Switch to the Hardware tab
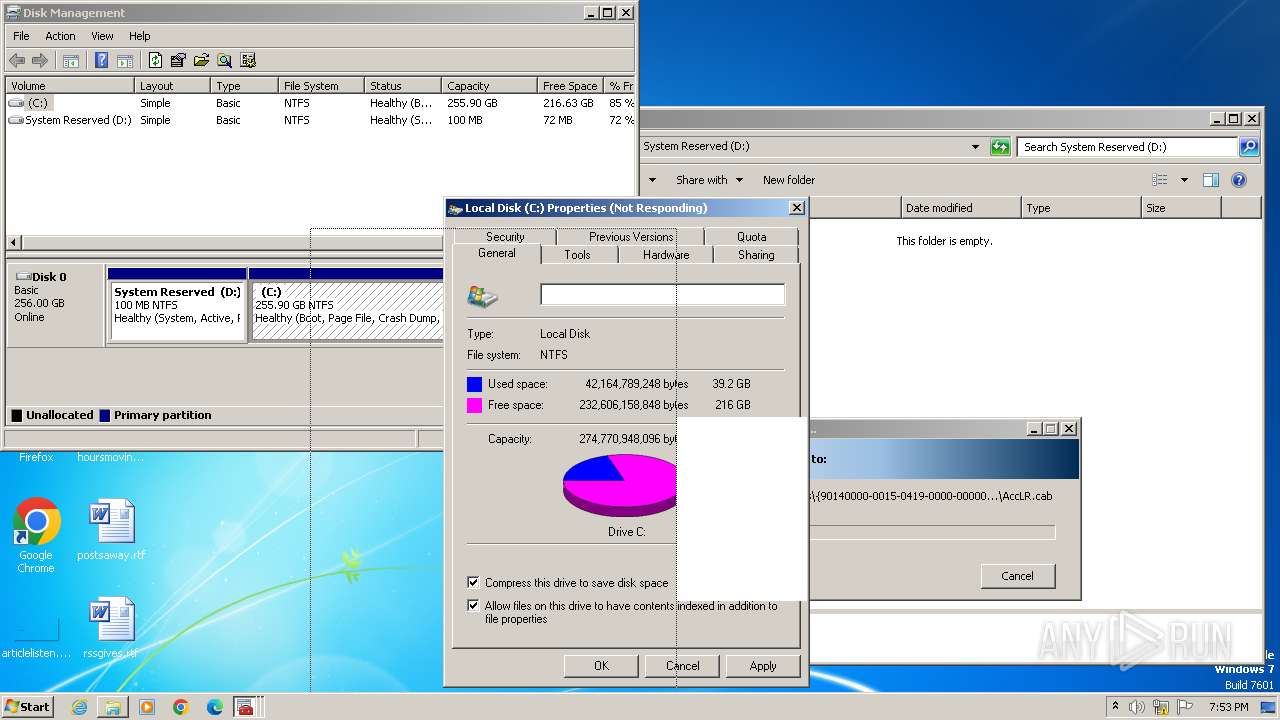The width and height of the screenshot is (1280, 720). pyautogui.click(x=666, y=255)
